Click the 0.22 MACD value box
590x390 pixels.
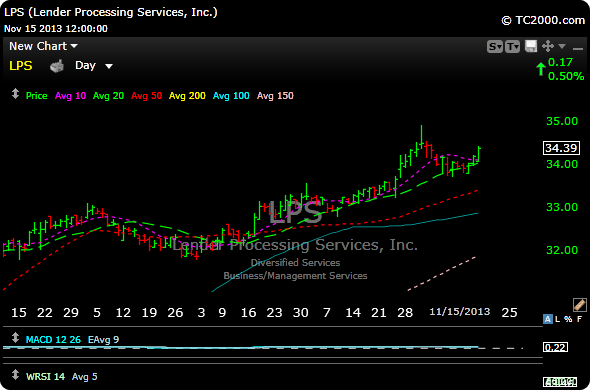555,347
